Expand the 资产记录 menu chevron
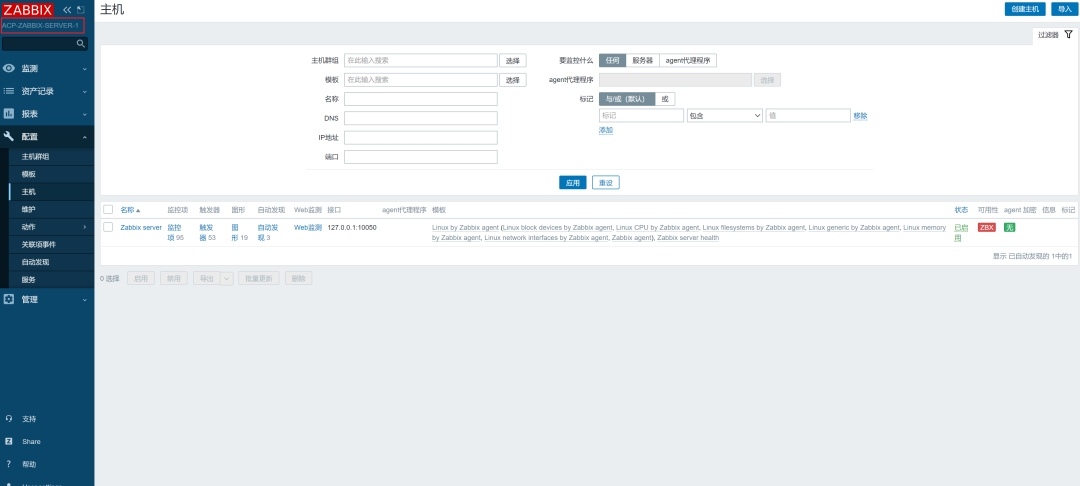This screenshot has width=1080, height=486. (x=85, y=92)
